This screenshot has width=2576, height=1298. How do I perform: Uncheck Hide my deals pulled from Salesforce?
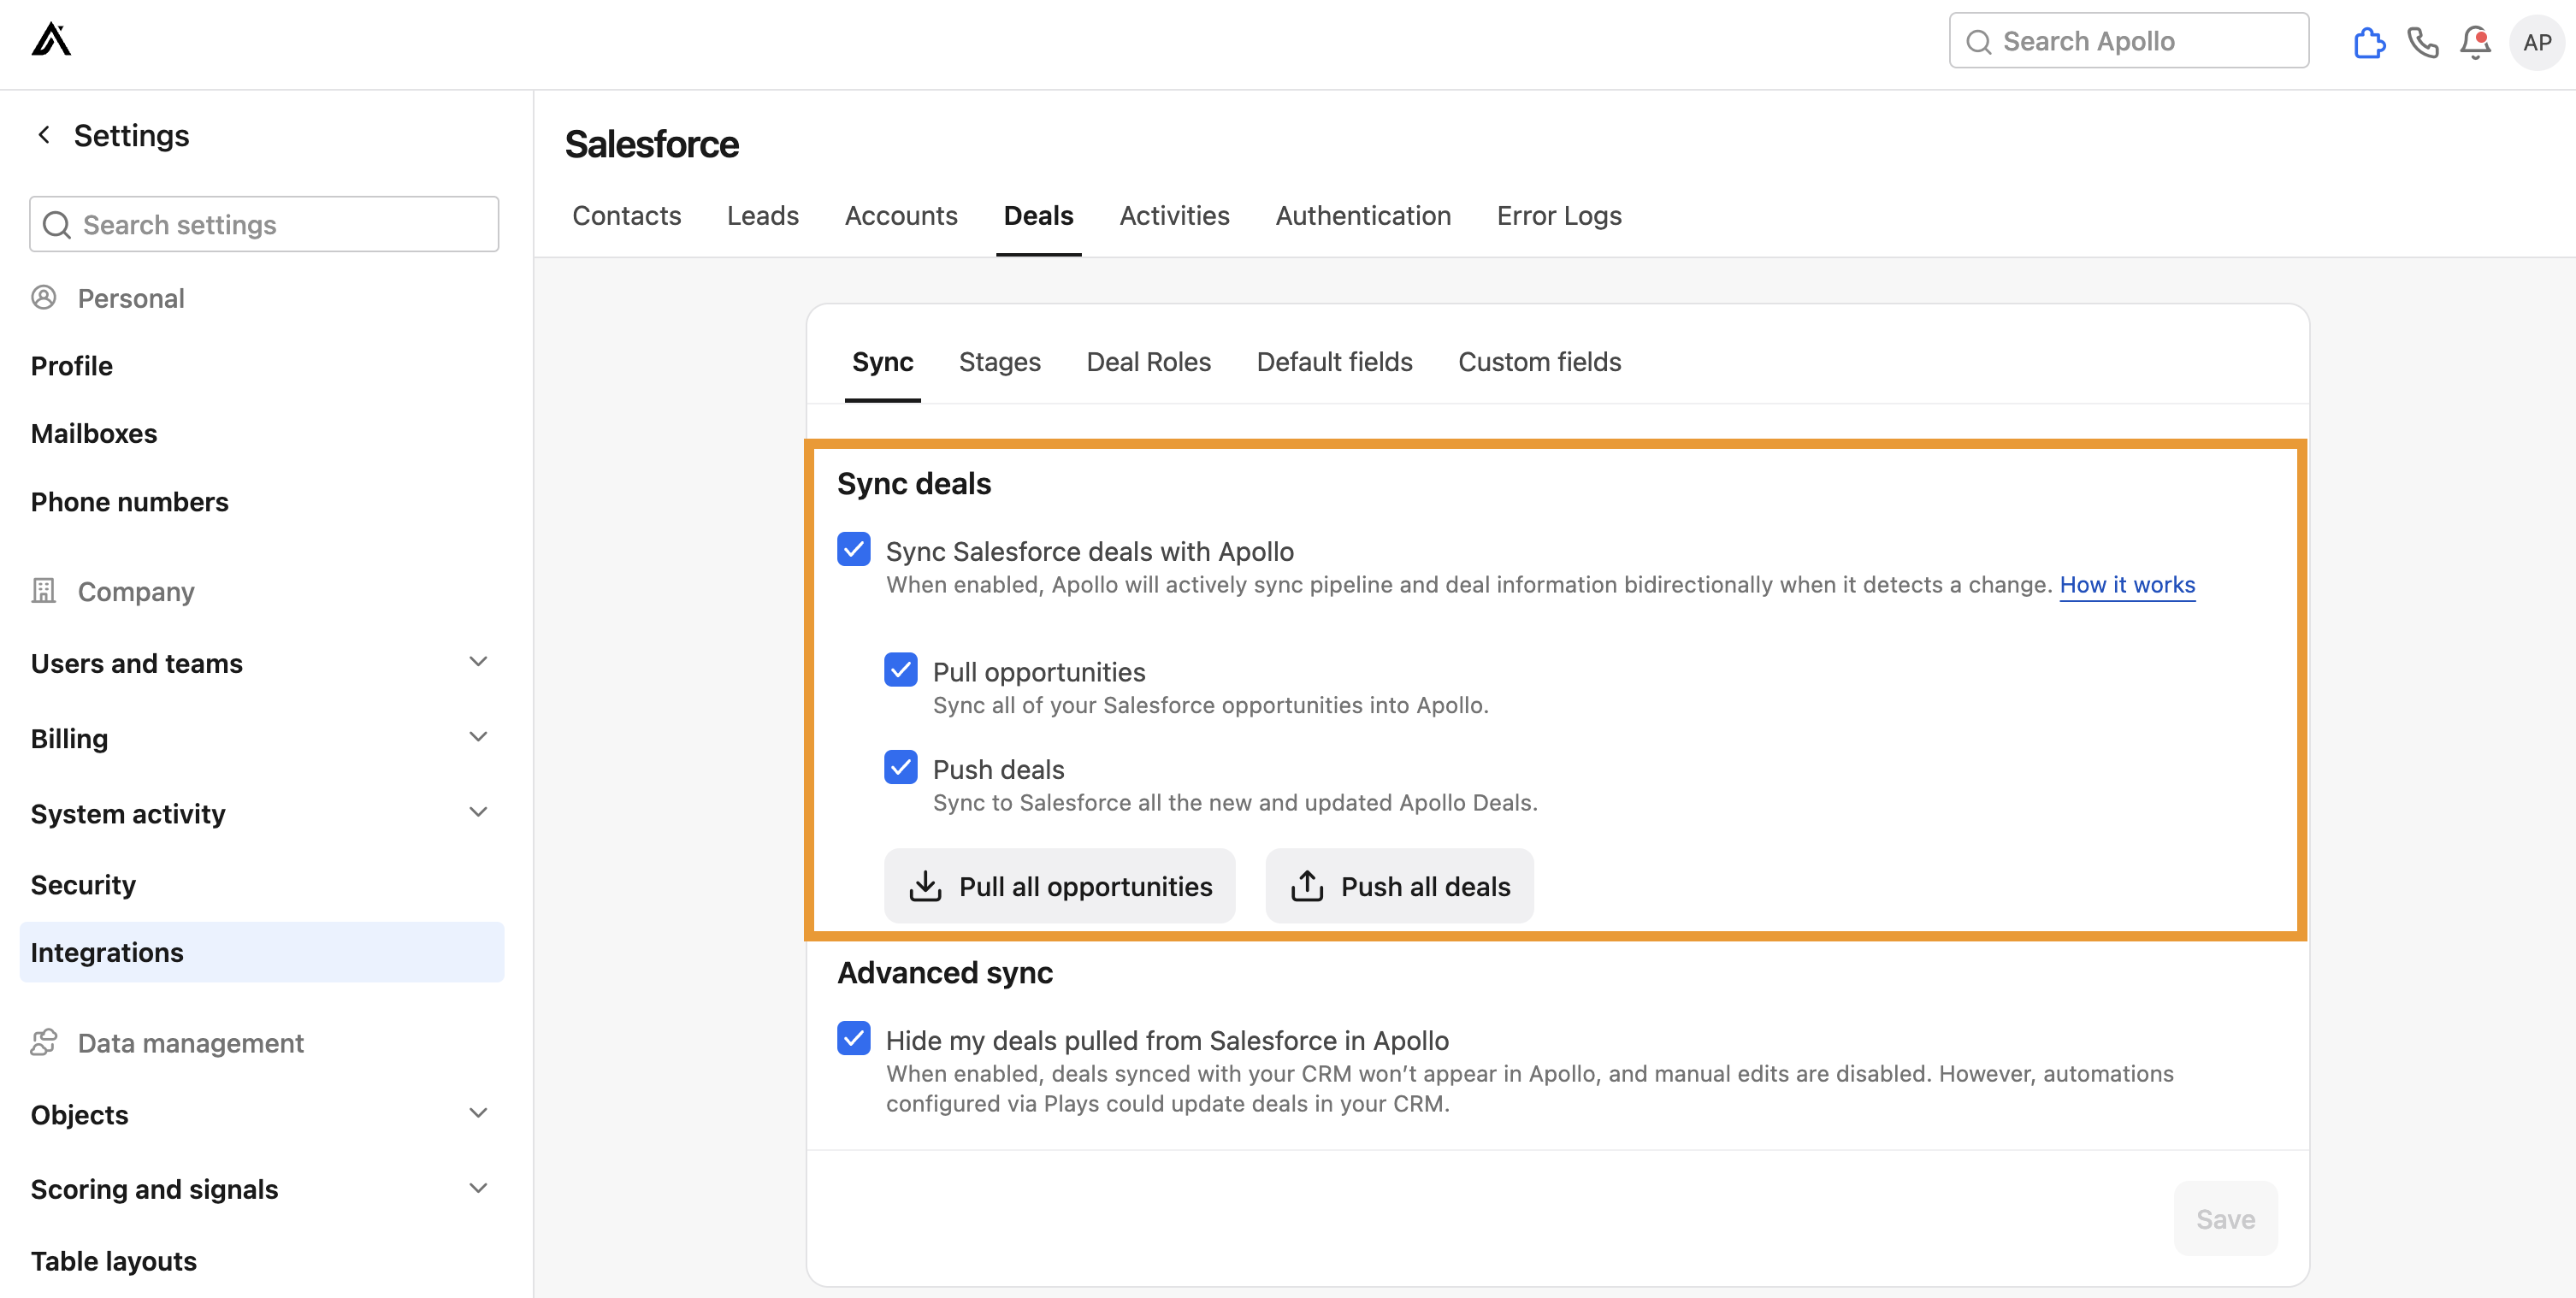coord(853,1038)
